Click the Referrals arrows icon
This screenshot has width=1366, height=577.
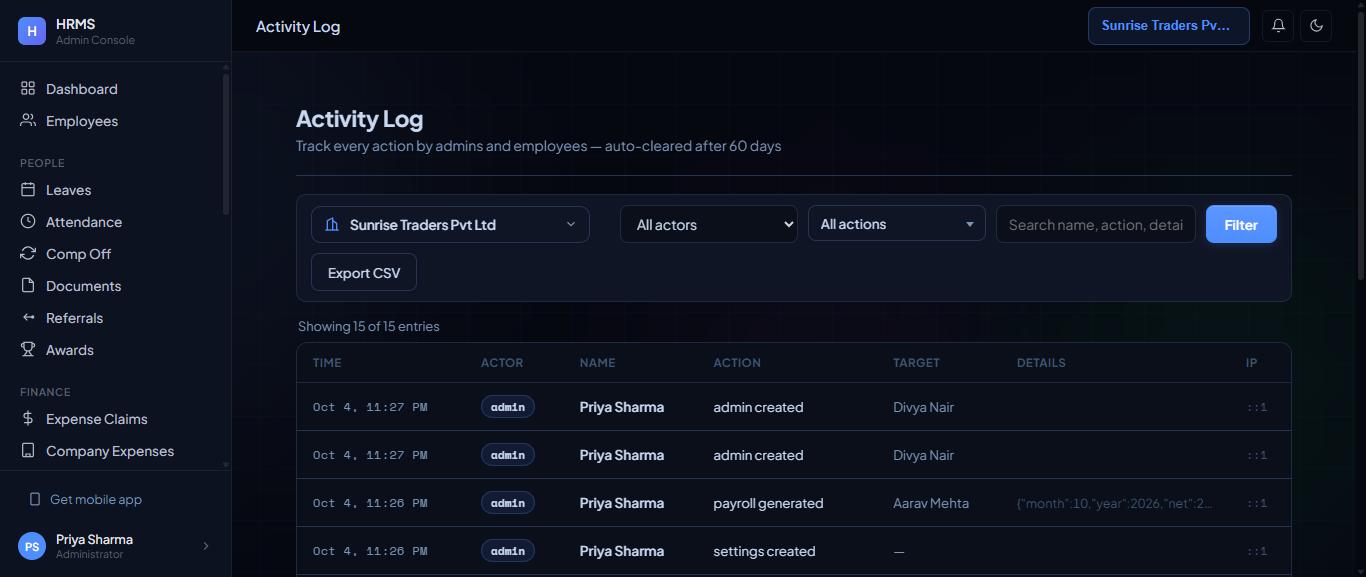(x=28, y=318)
